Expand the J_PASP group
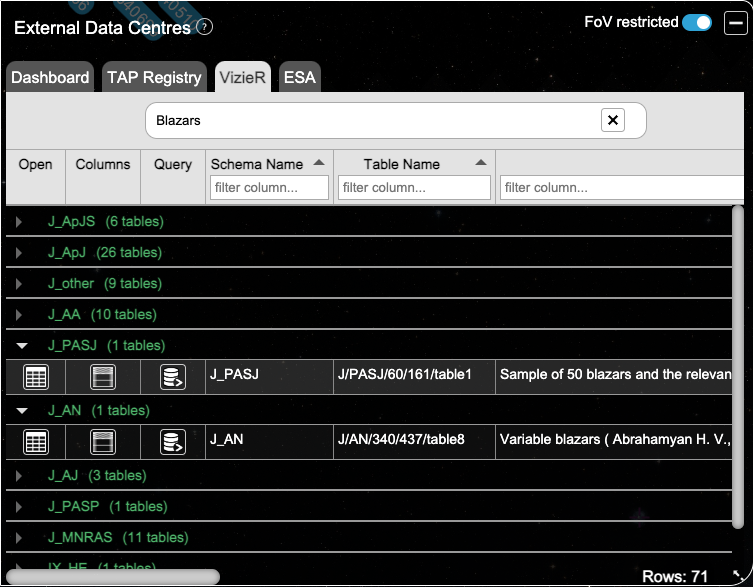Screen dimensions: 753x587 coord(18,506)
